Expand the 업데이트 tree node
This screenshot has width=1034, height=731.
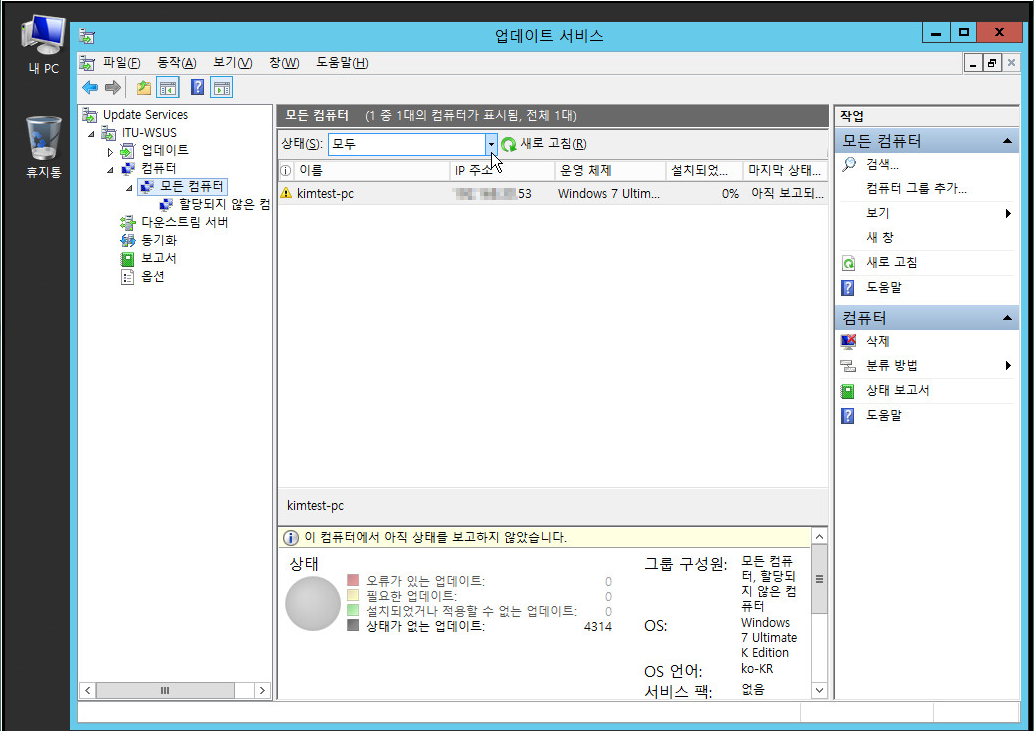(x=111, y=151)
